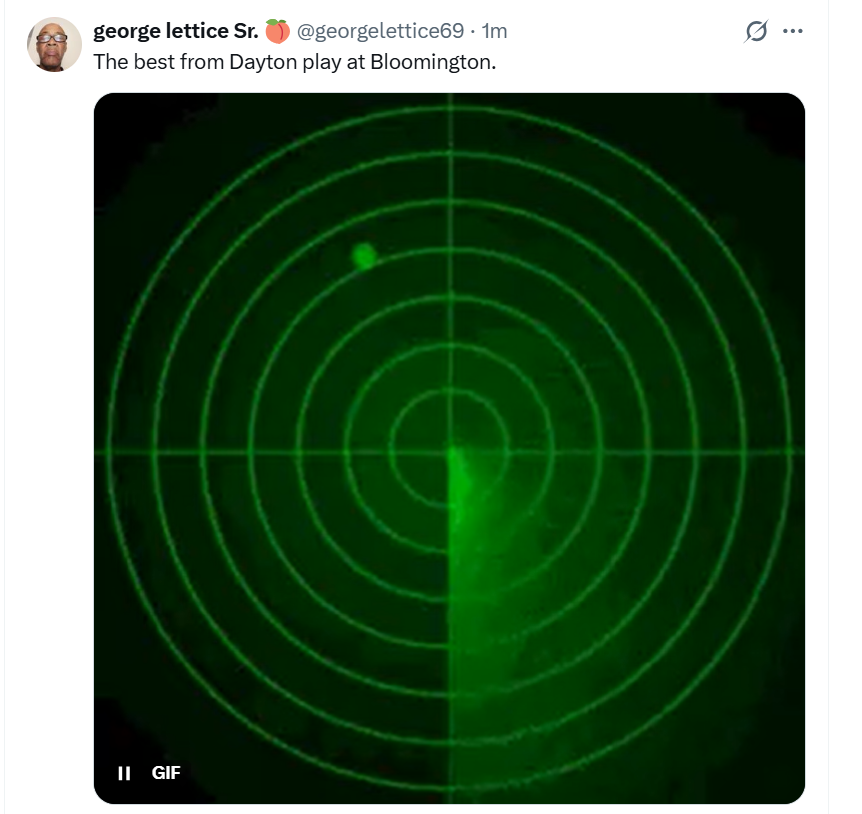This screenshot has width=862, height=814.
Task: Click the GIF badge label
Action: click(x=165, y=772)
